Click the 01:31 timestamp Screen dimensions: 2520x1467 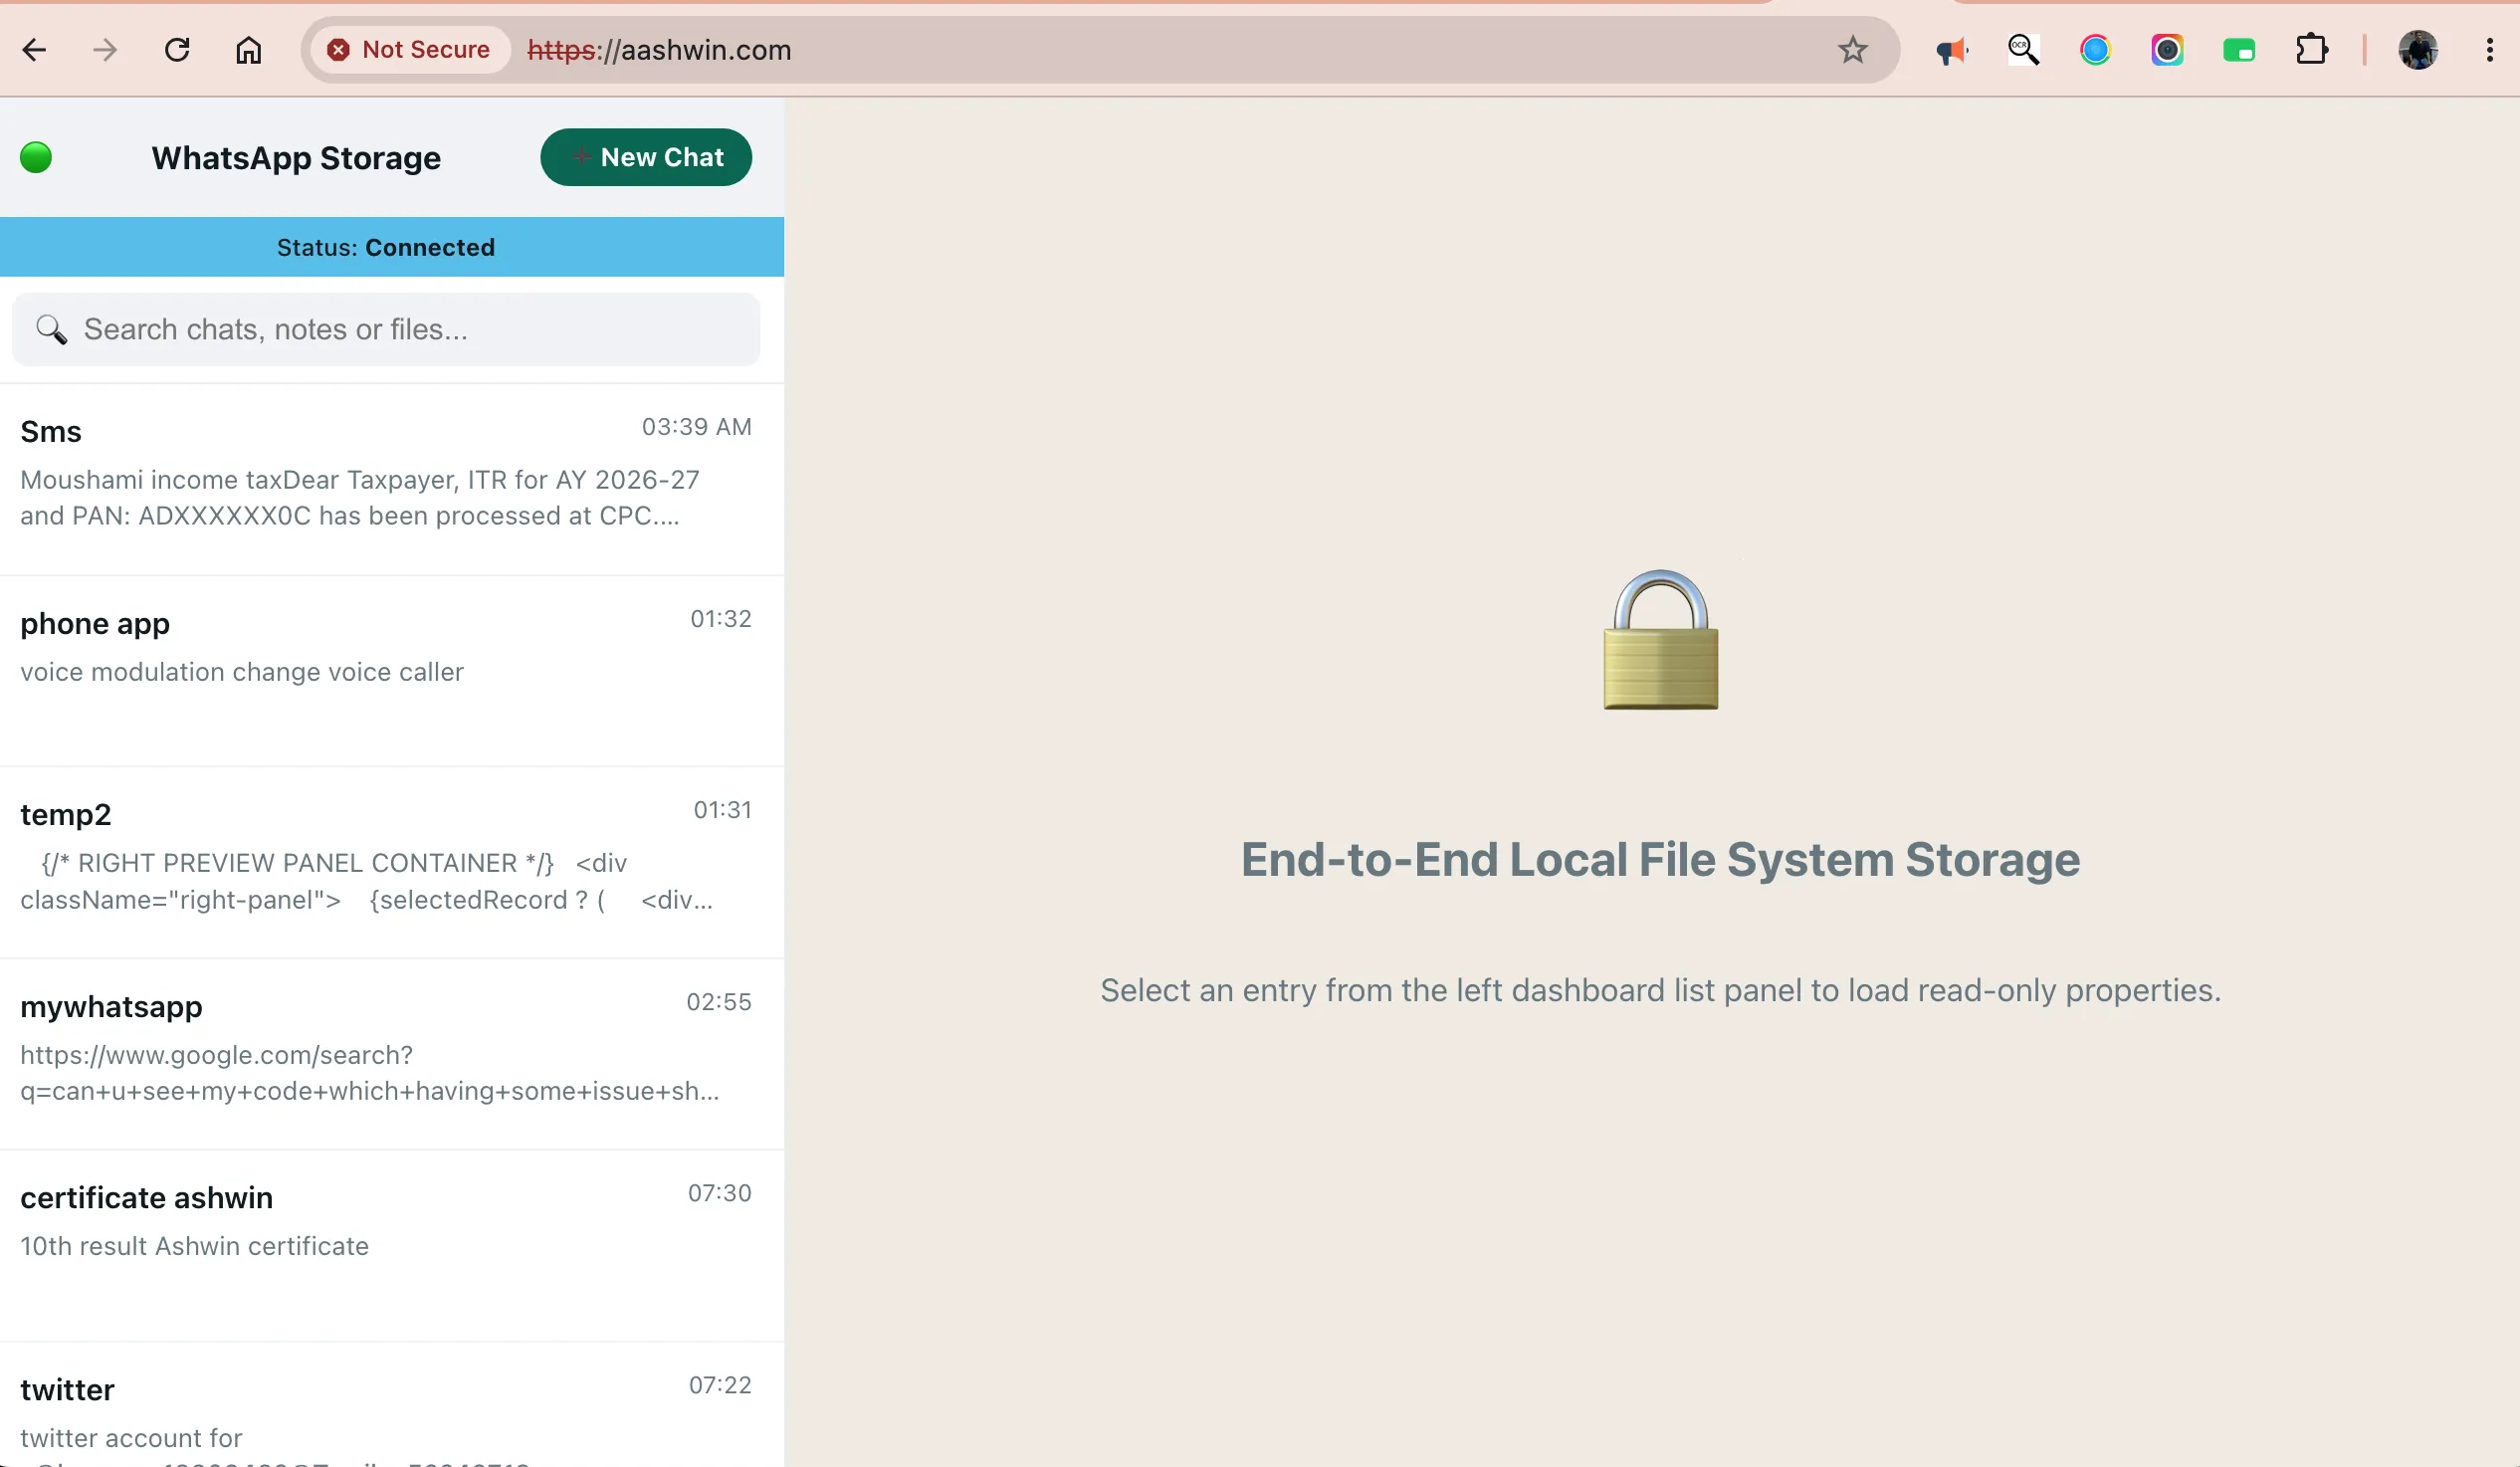pos(722,810)
